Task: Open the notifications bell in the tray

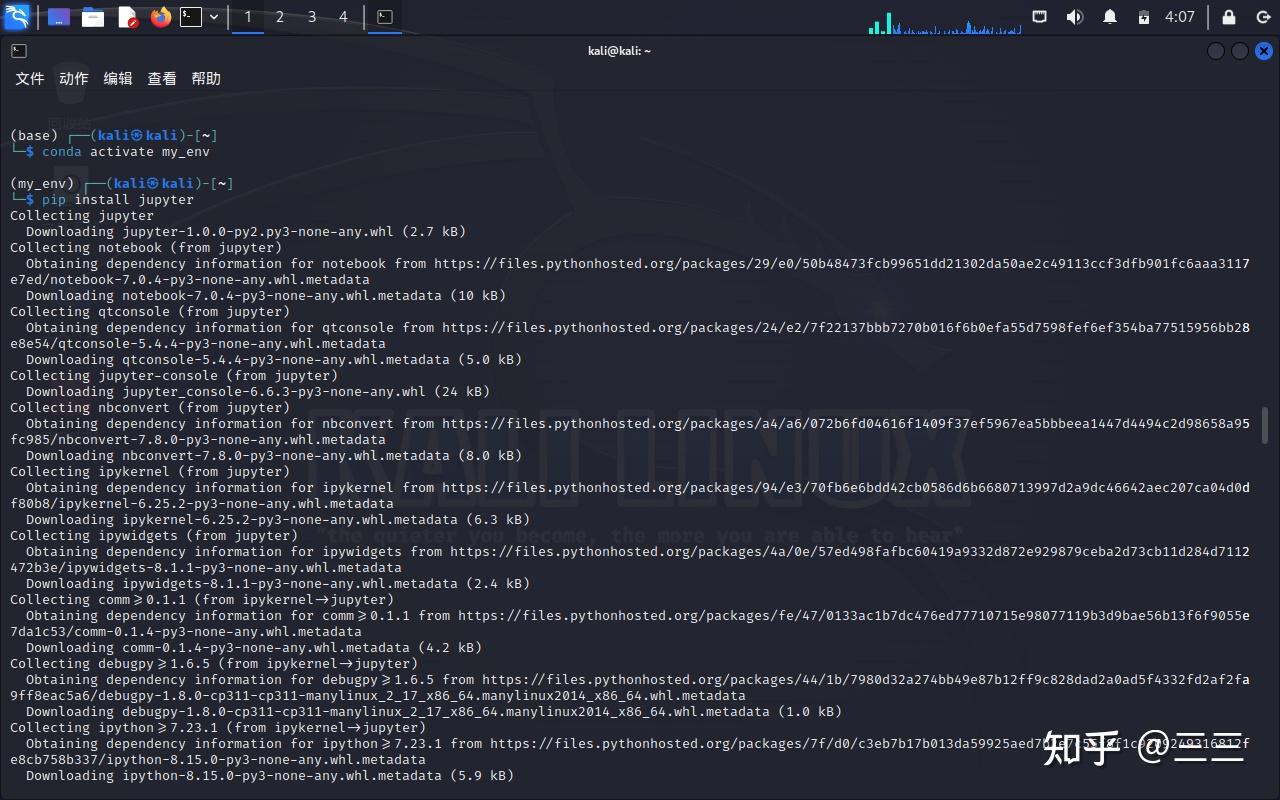Action: 1110,16
